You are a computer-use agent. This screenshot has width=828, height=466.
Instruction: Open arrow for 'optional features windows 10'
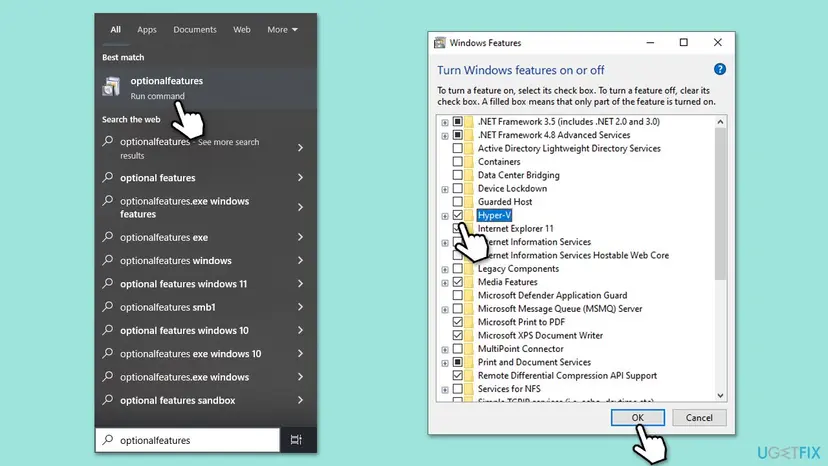pyautogui.click(x=300, y=330)
